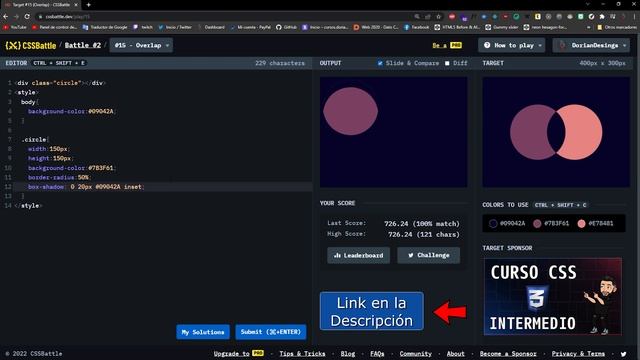Open Privacy & Terms footer link
The image size is (640, 360).
(578, 353)
